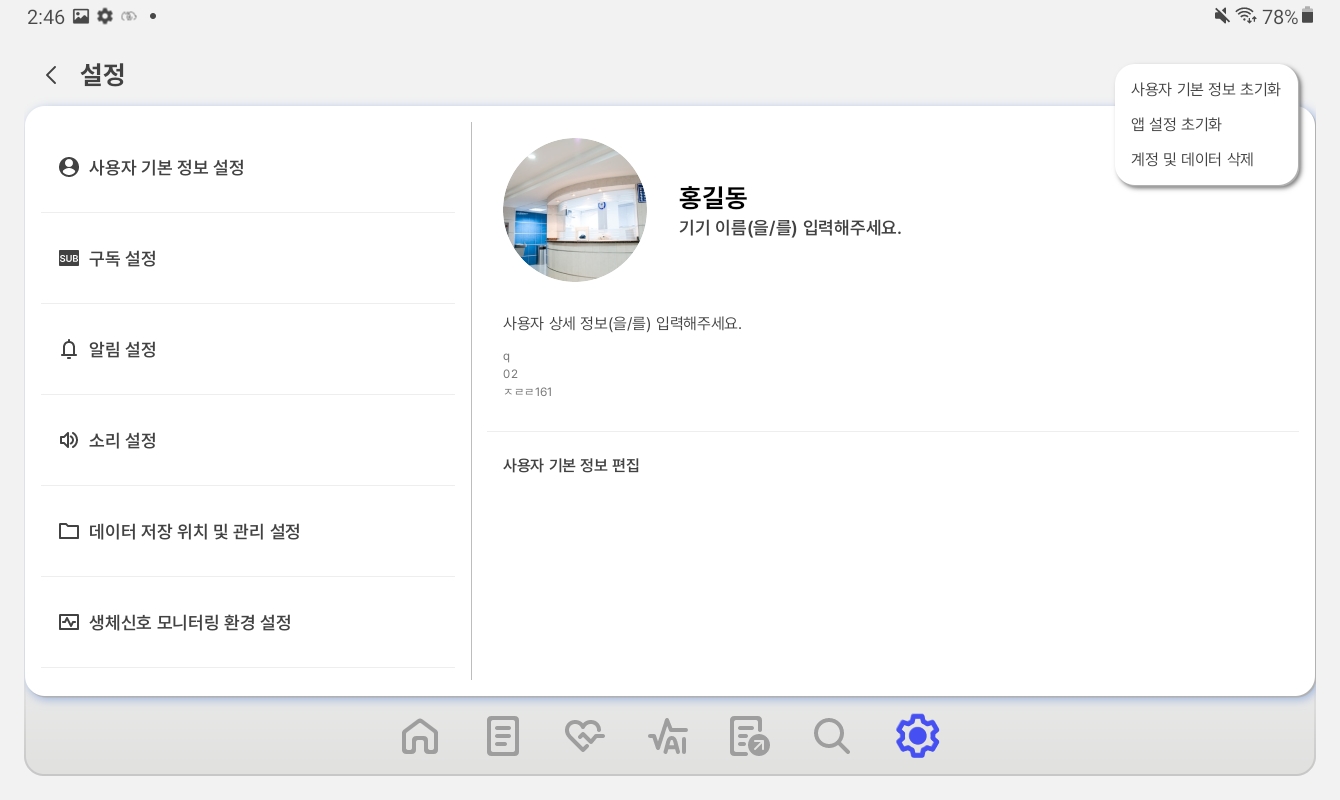Image resolution: width=1340 pixels, height=800 pixels.
Task: Click the folder icon beside 데이터 저장 위치
Action: click(69, 531)
